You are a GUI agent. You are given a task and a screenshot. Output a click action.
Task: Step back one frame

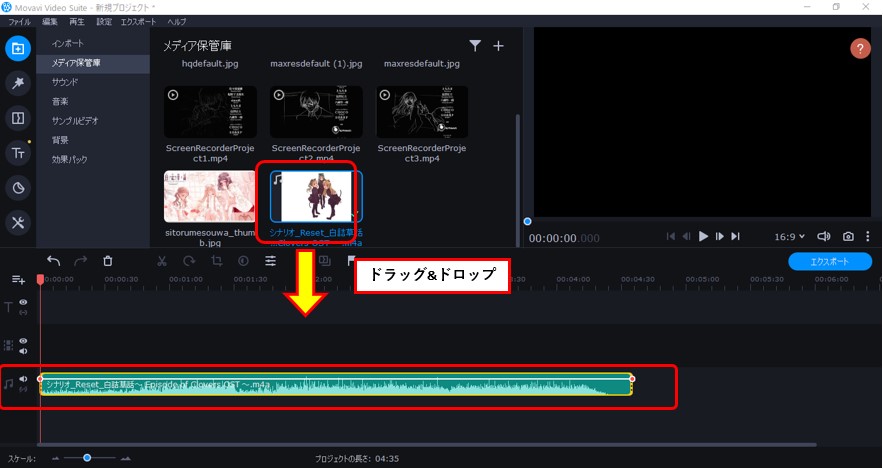[x=686, y=236]
